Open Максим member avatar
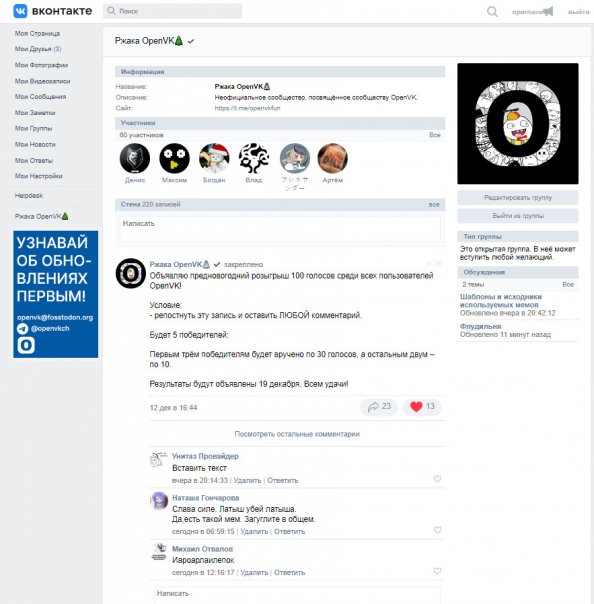Viewport: 594px width, 604px height. click(175, 158)
